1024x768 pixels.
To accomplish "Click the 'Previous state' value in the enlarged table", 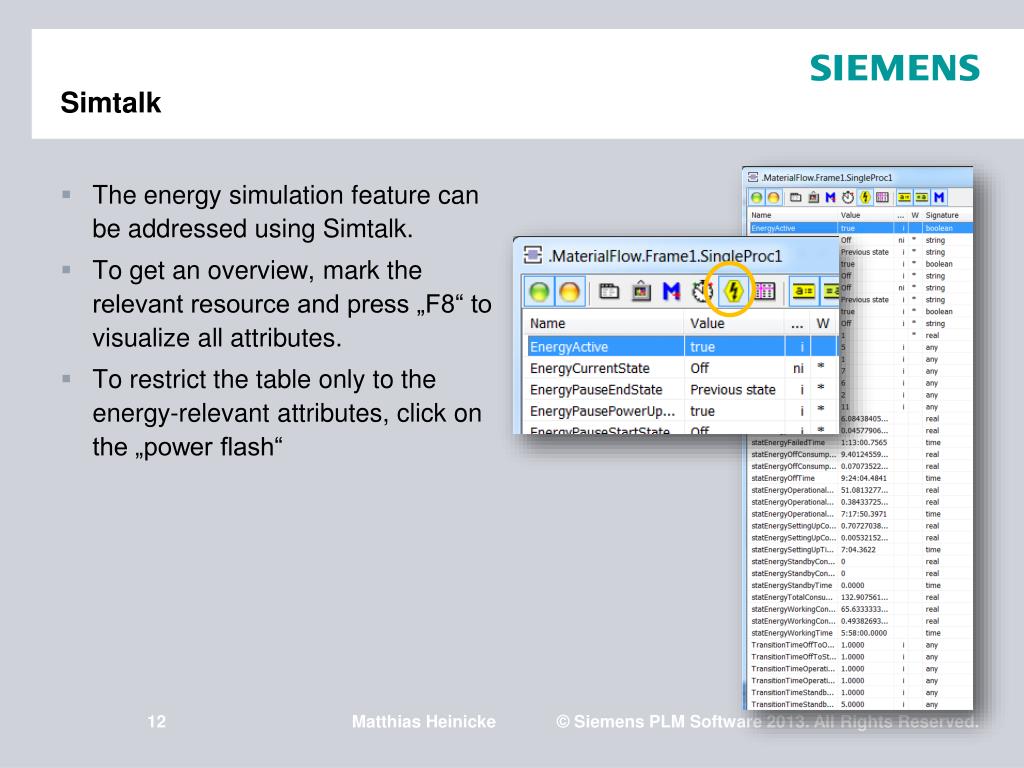I will pyautogui.click(x=733, y=390).
